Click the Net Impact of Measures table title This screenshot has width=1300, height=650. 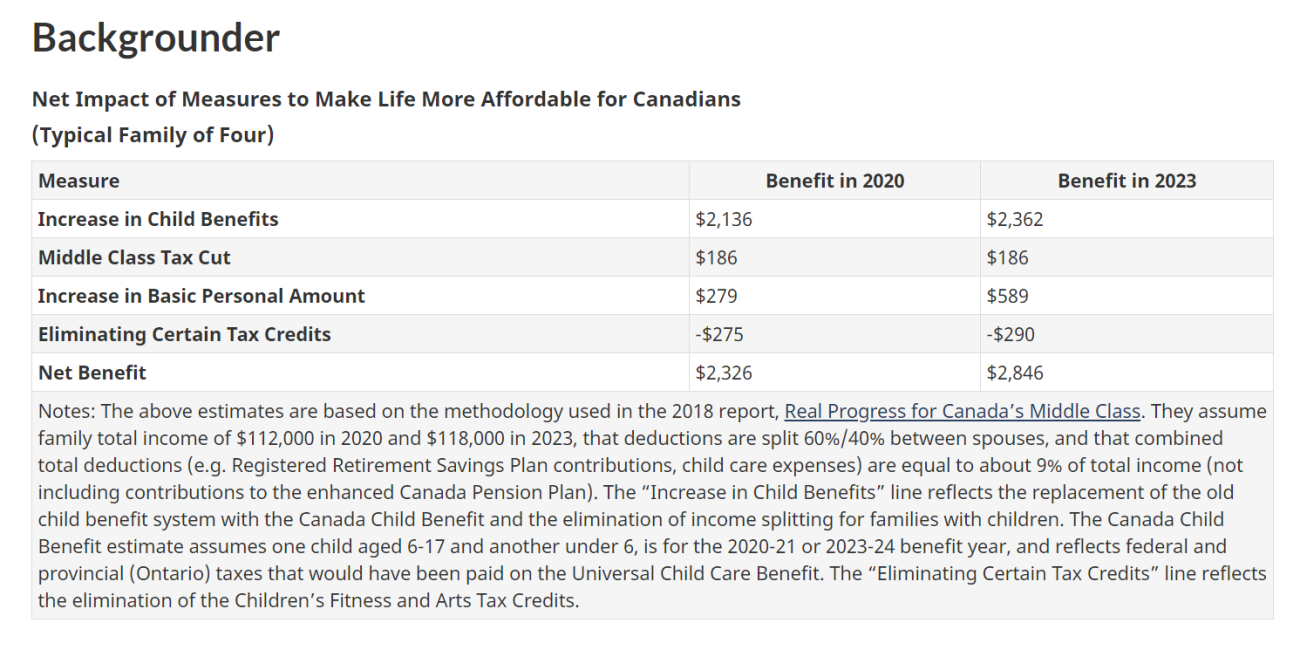tap(386, 99)
